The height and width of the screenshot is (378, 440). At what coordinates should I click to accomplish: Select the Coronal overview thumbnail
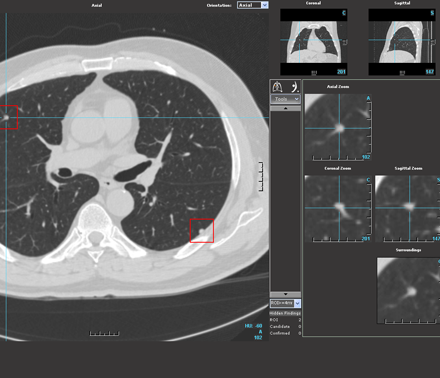click(314, 42)
